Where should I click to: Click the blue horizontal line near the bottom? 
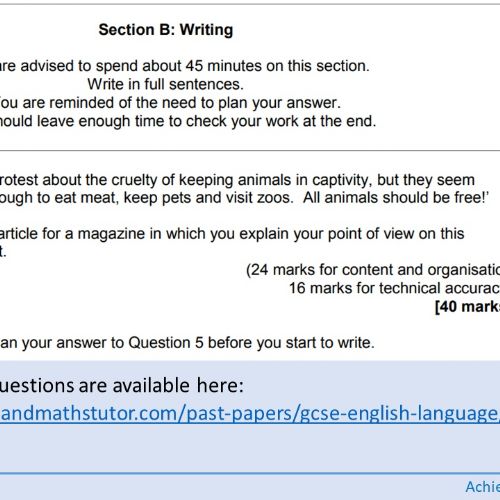[x=250, y=473]
